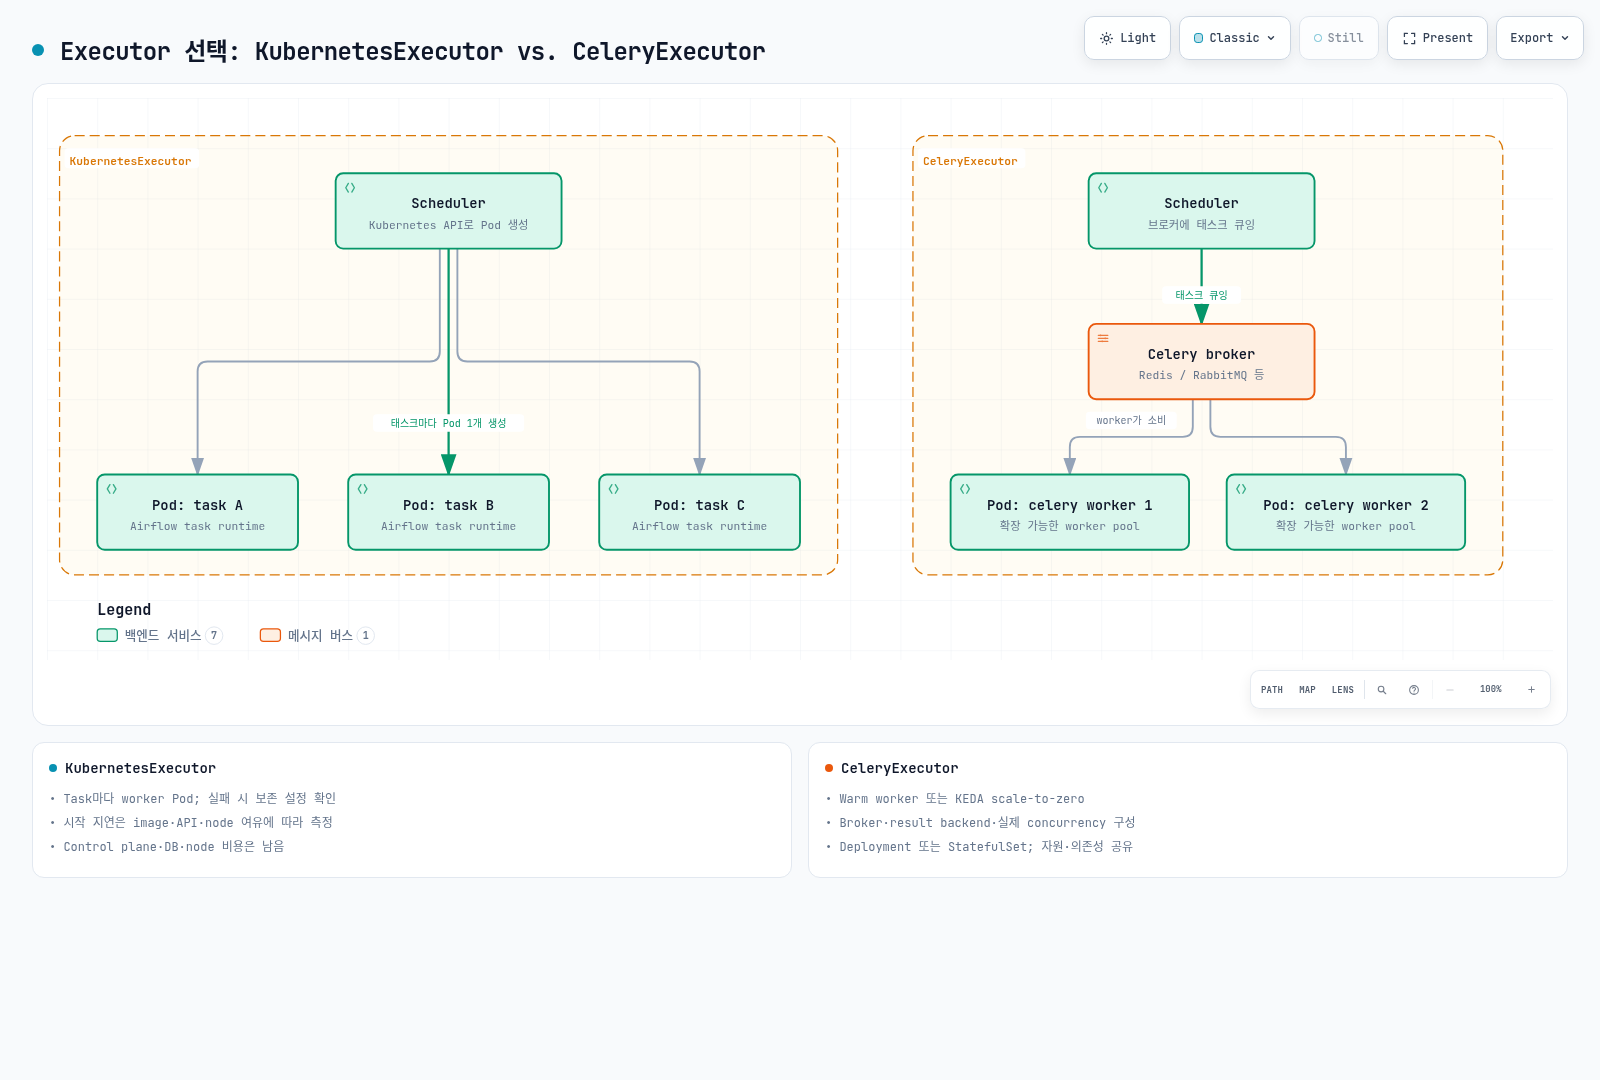
Task: Toggle the 백엔드 서비스 legend filter
Action: pos(159,635)
